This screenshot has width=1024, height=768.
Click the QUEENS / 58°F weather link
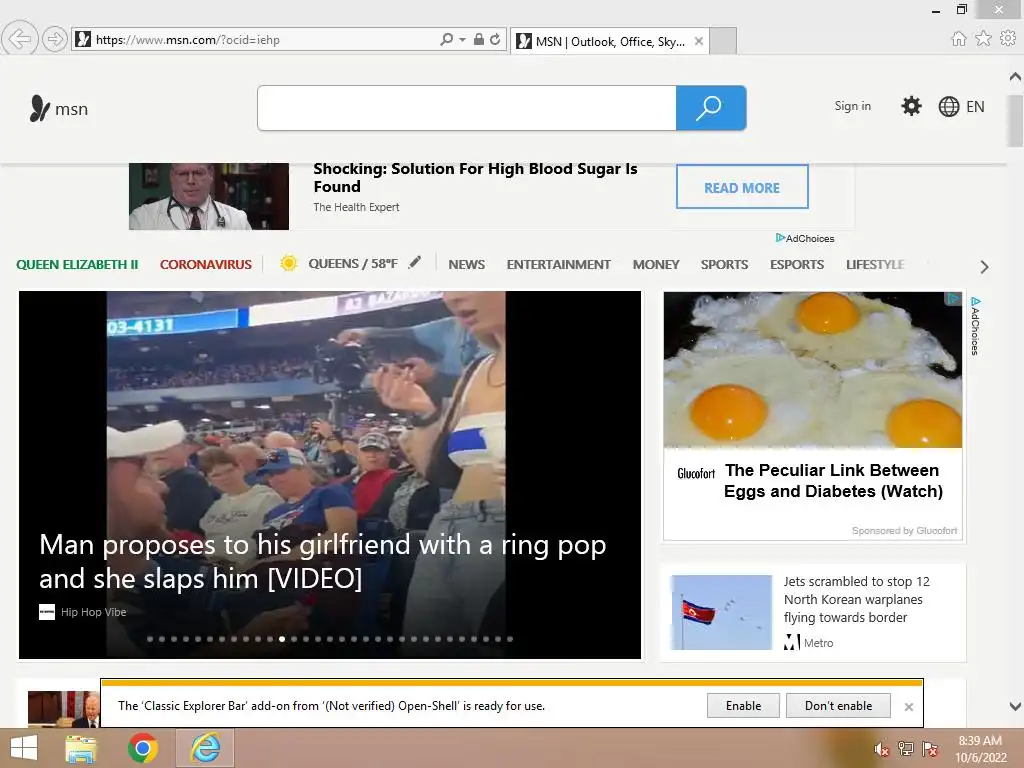353,264
